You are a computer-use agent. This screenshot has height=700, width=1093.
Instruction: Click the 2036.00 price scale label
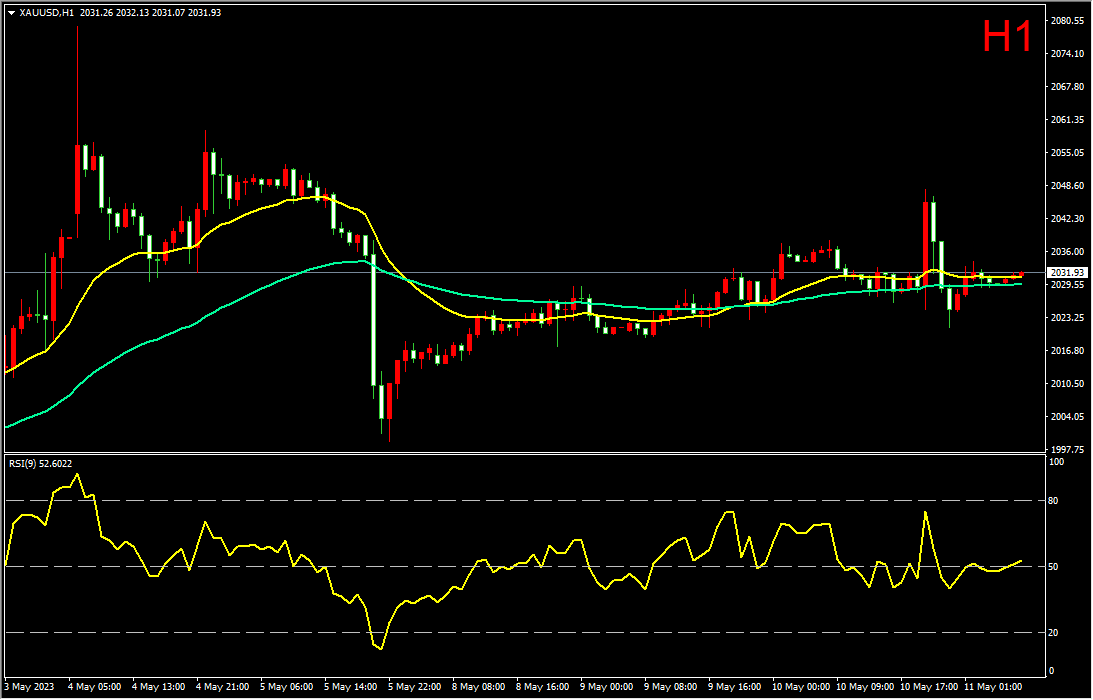point(1067,251)
